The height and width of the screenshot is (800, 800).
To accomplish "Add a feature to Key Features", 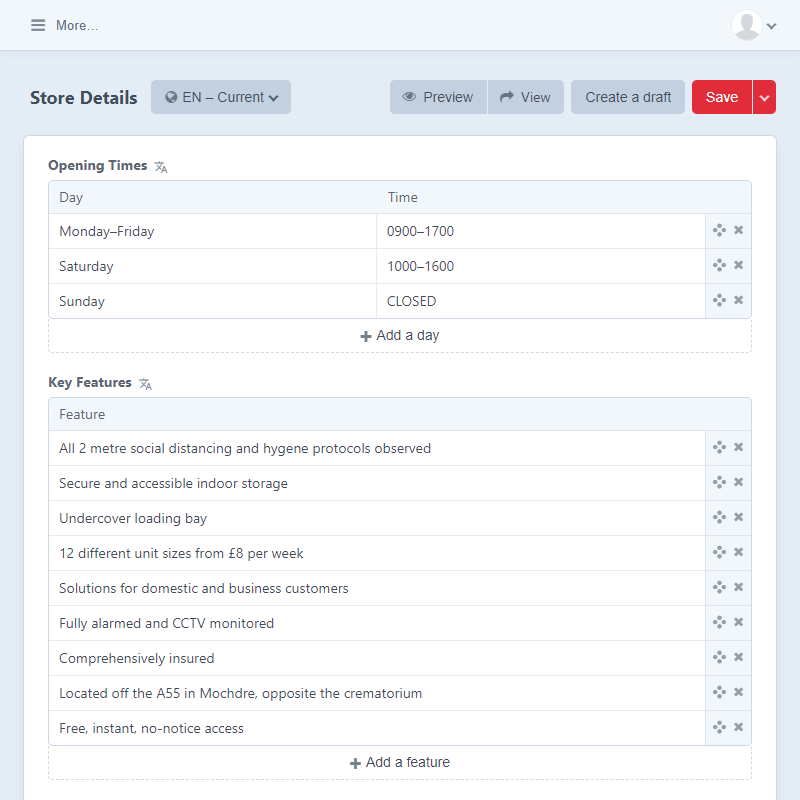I will tap(400, 762).
